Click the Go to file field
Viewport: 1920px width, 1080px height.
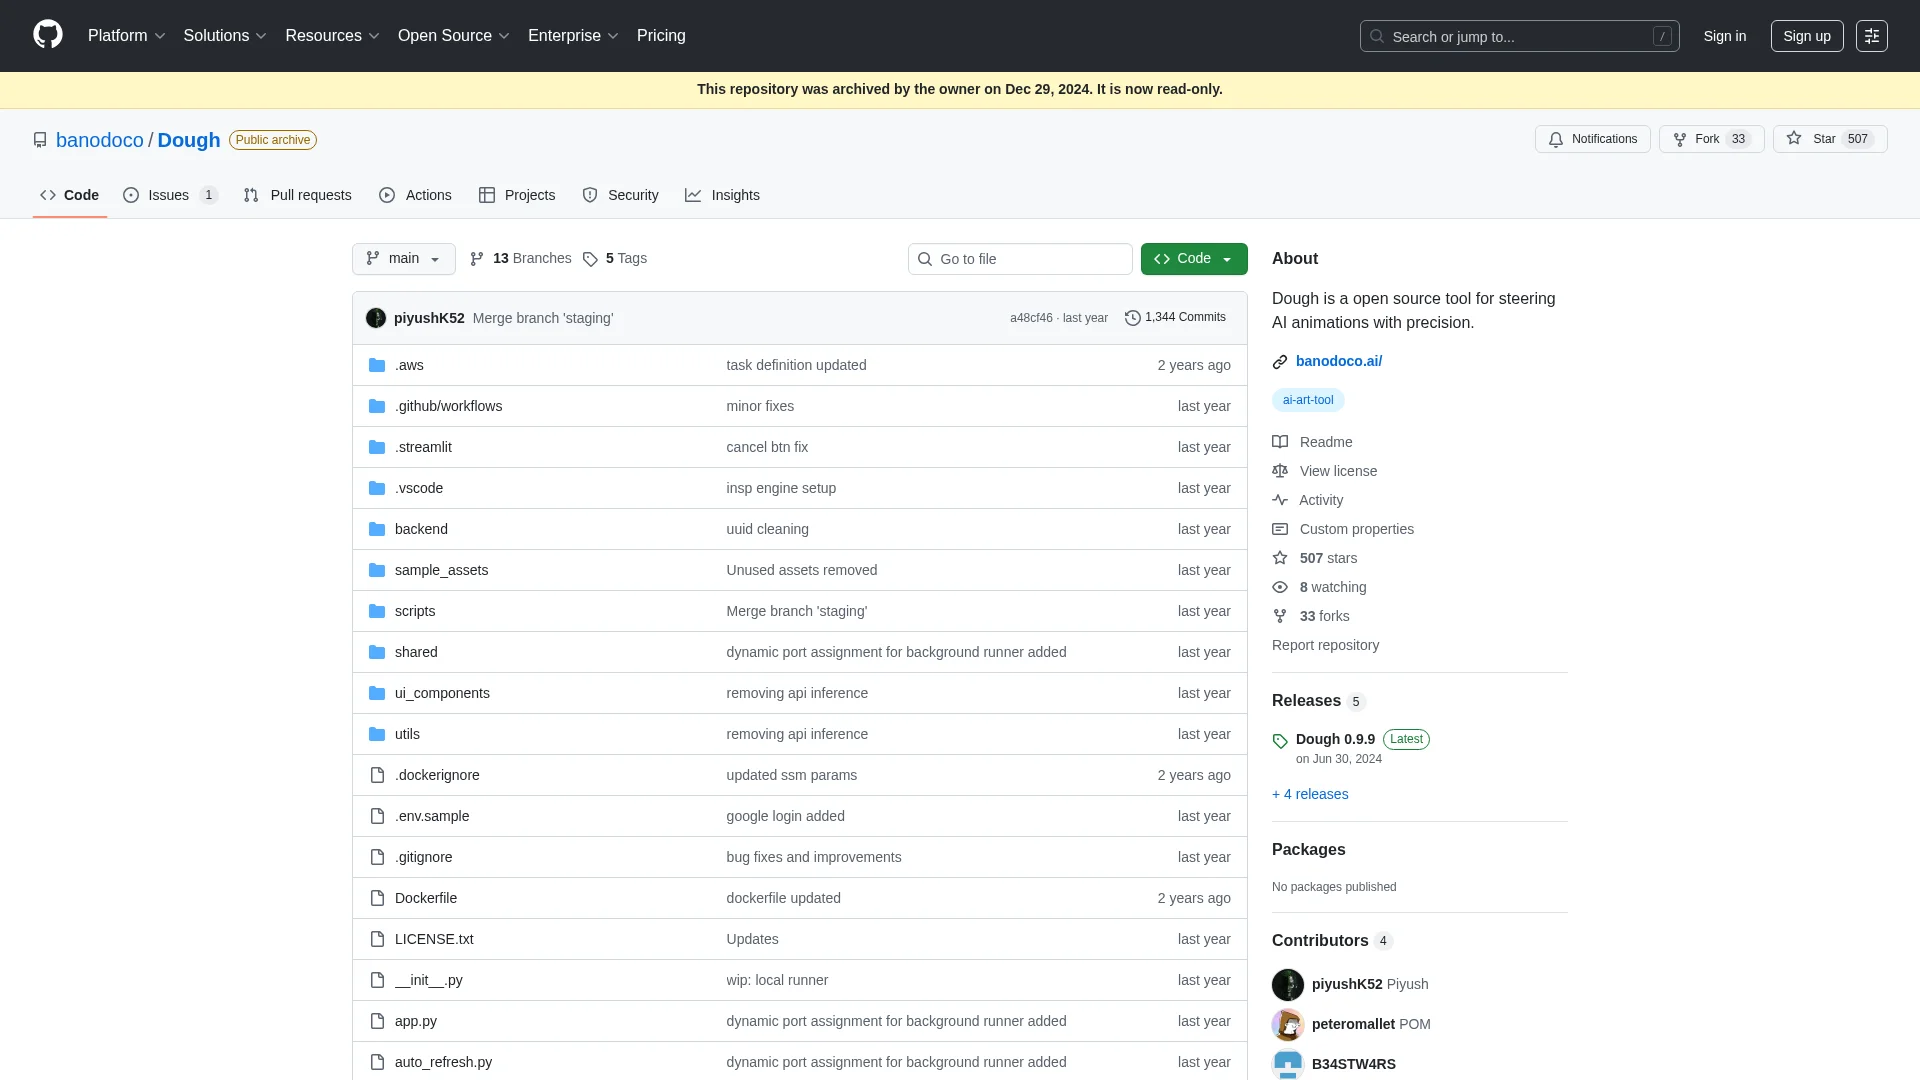[1020, 259]
